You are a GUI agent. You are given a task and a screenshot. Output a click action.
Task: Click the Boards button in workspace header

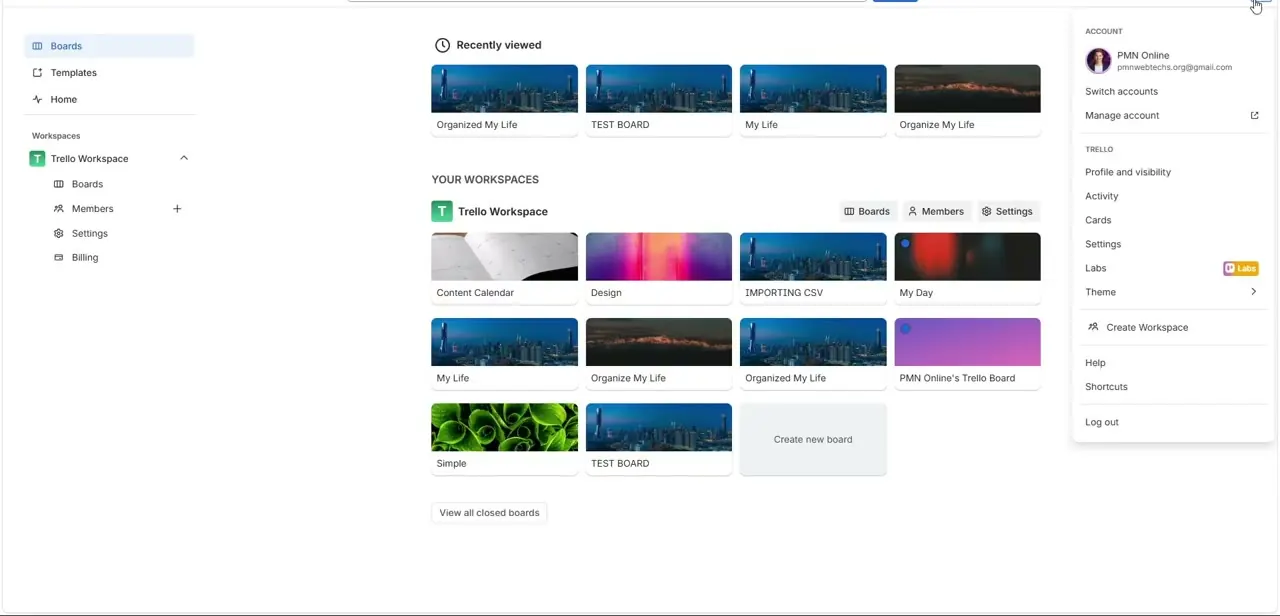(x=867, y=212)
